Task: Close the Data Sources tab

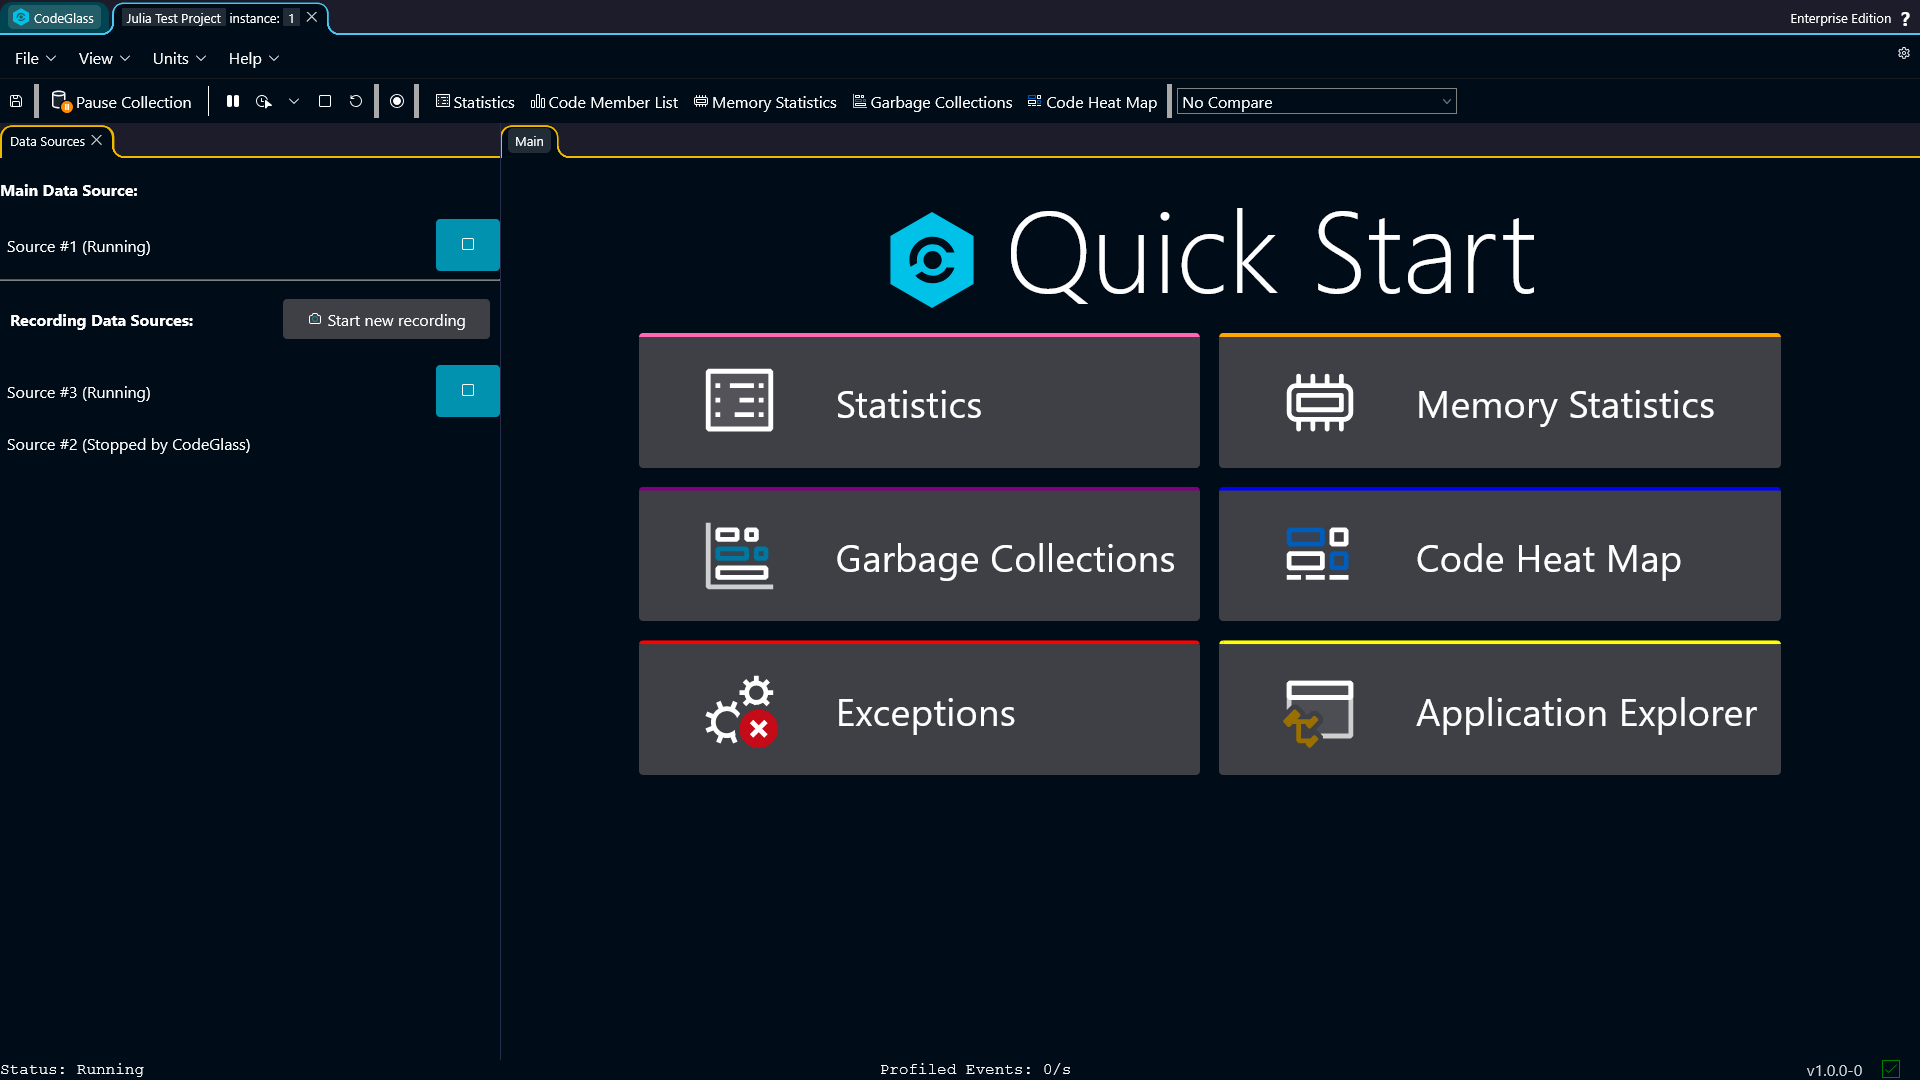Action: pyautogui.click(x=97, y=140)
